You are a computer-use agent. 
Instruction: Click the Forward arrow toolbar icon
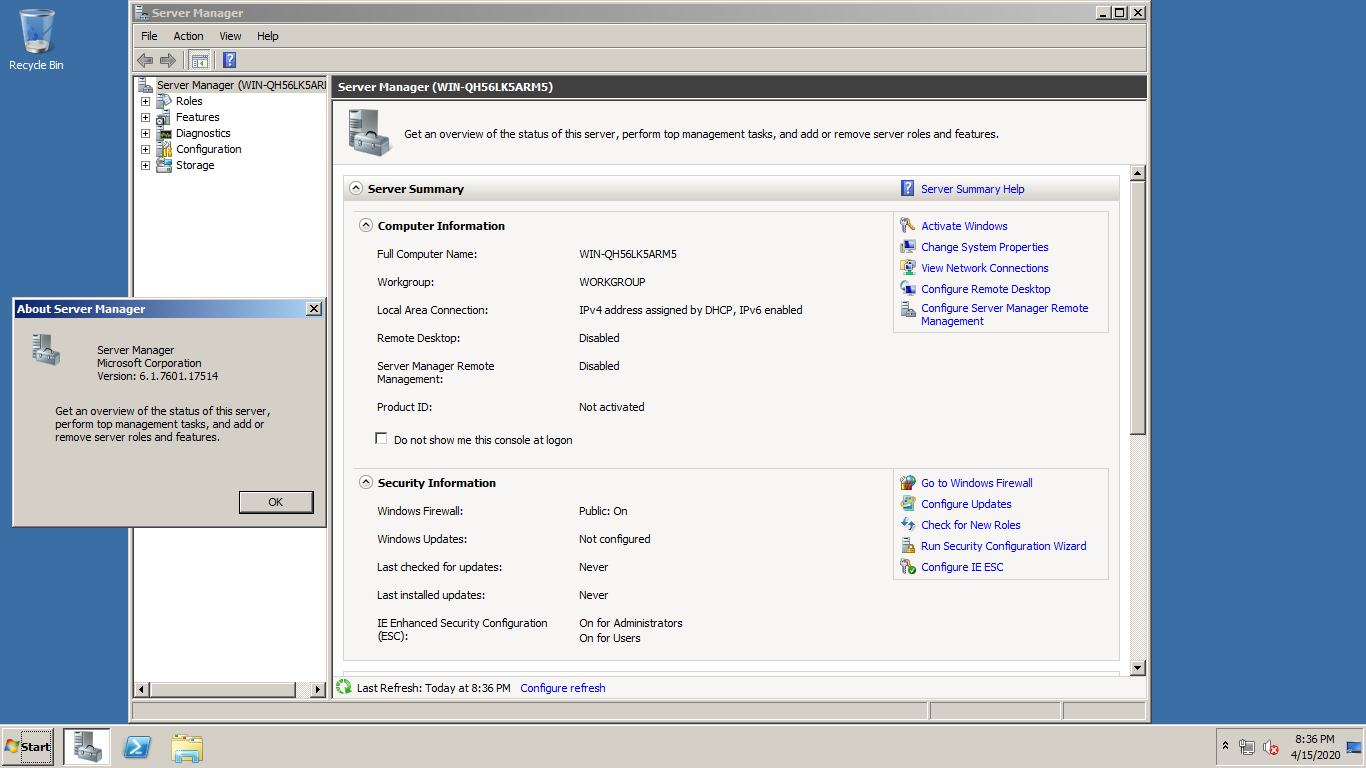(168, 60)
